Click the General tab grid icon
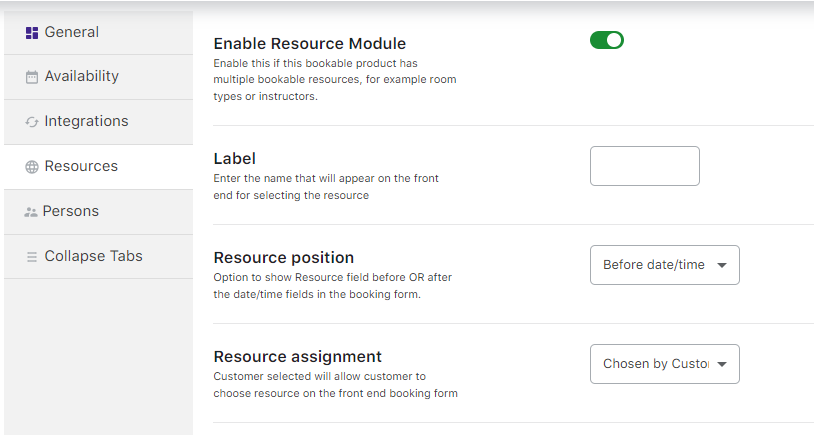 (x=32, y=33)
